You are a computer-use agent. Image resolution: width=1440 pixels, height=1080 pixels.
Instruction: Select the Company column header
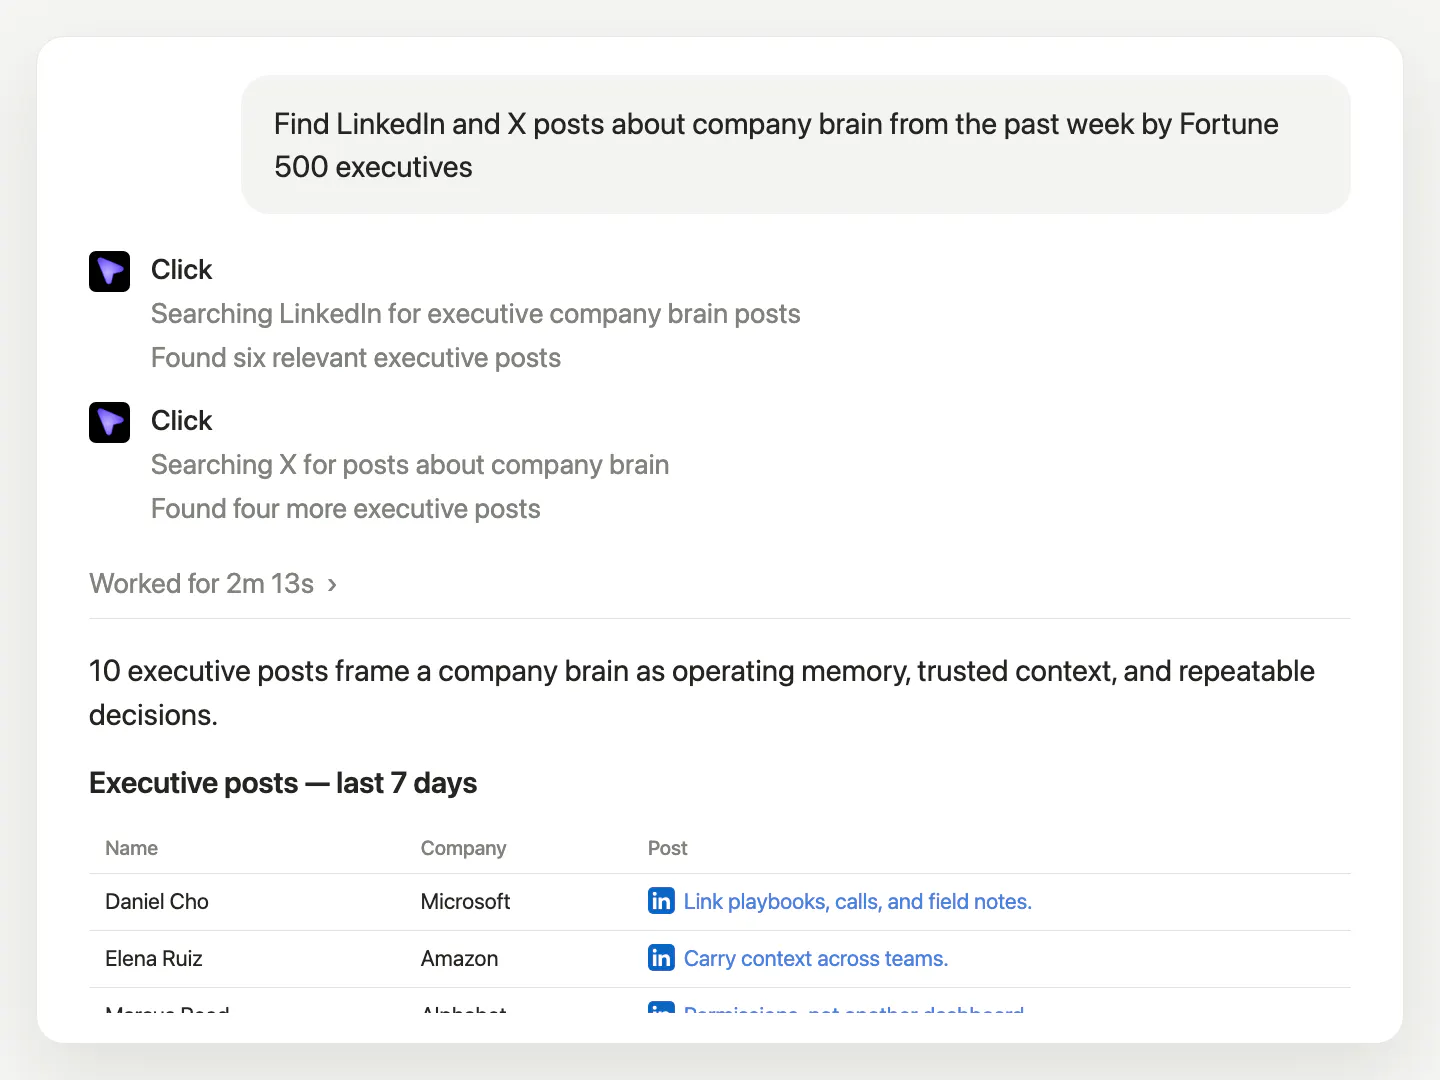pos(463,848)
